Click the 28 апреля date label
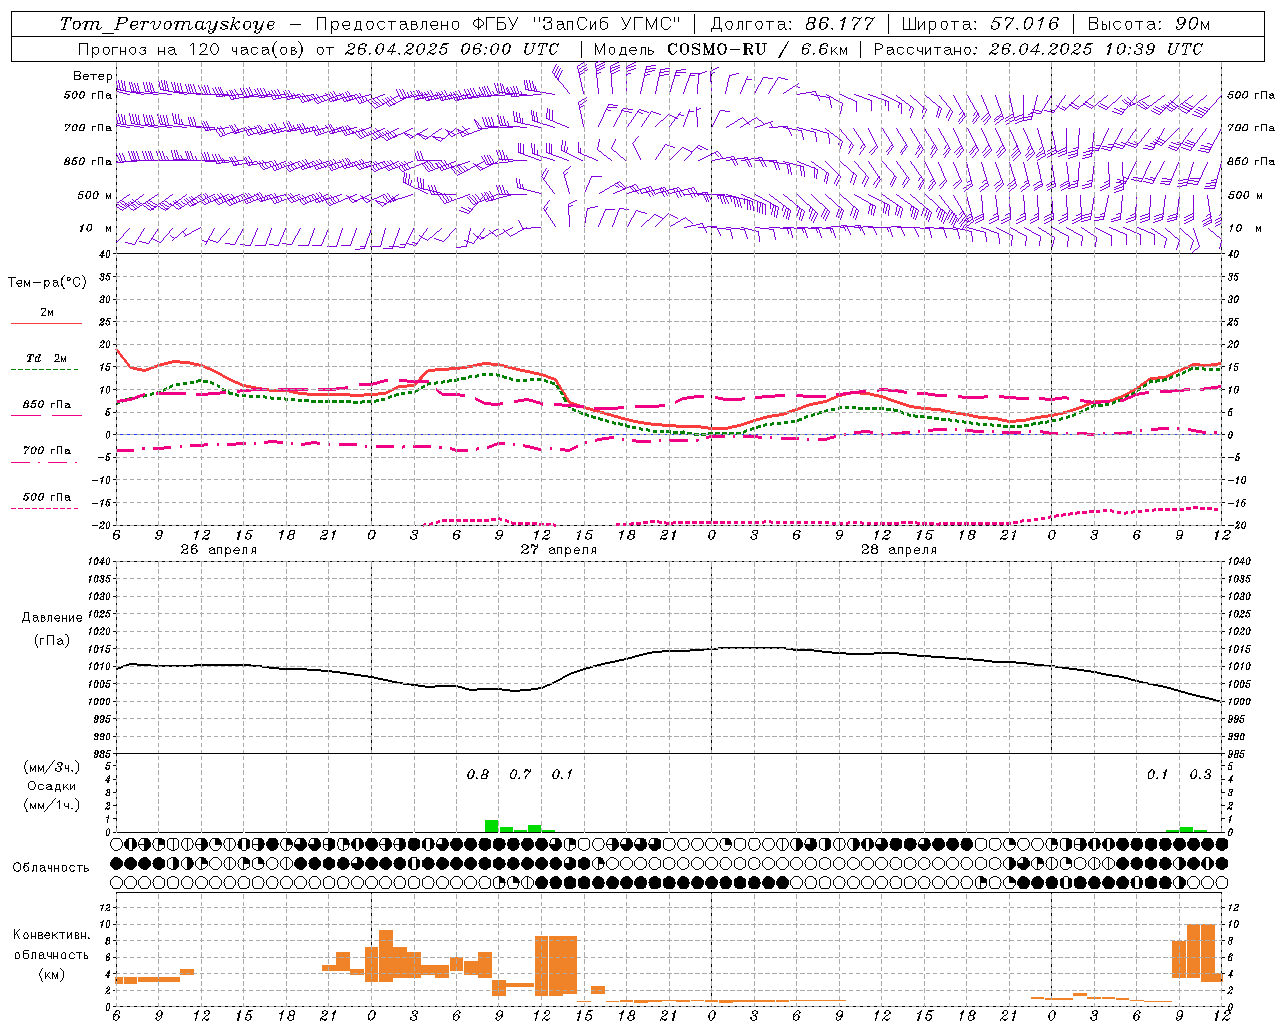This screenshot has height=1024, width=1280. 898,550
